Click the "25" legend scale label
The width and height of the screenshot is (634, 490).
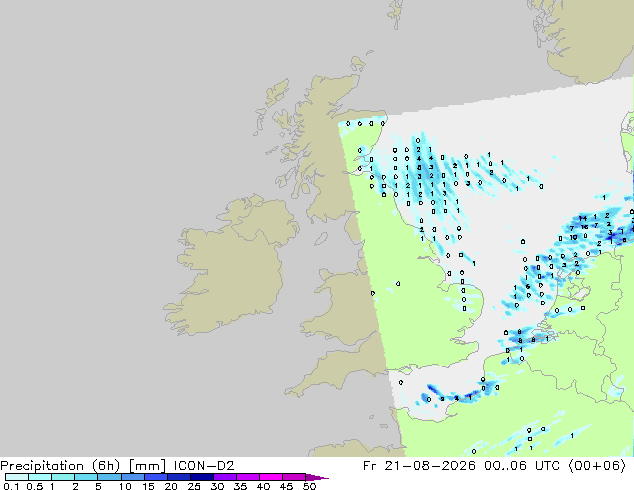click(x=194, y=486)
